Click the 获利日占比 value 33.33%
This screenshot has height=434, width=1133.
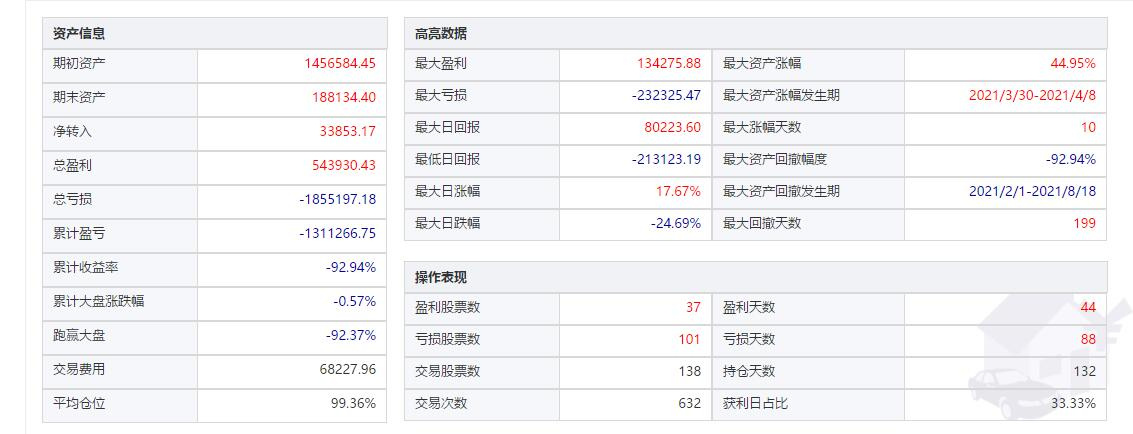[x=1074, y=403]
